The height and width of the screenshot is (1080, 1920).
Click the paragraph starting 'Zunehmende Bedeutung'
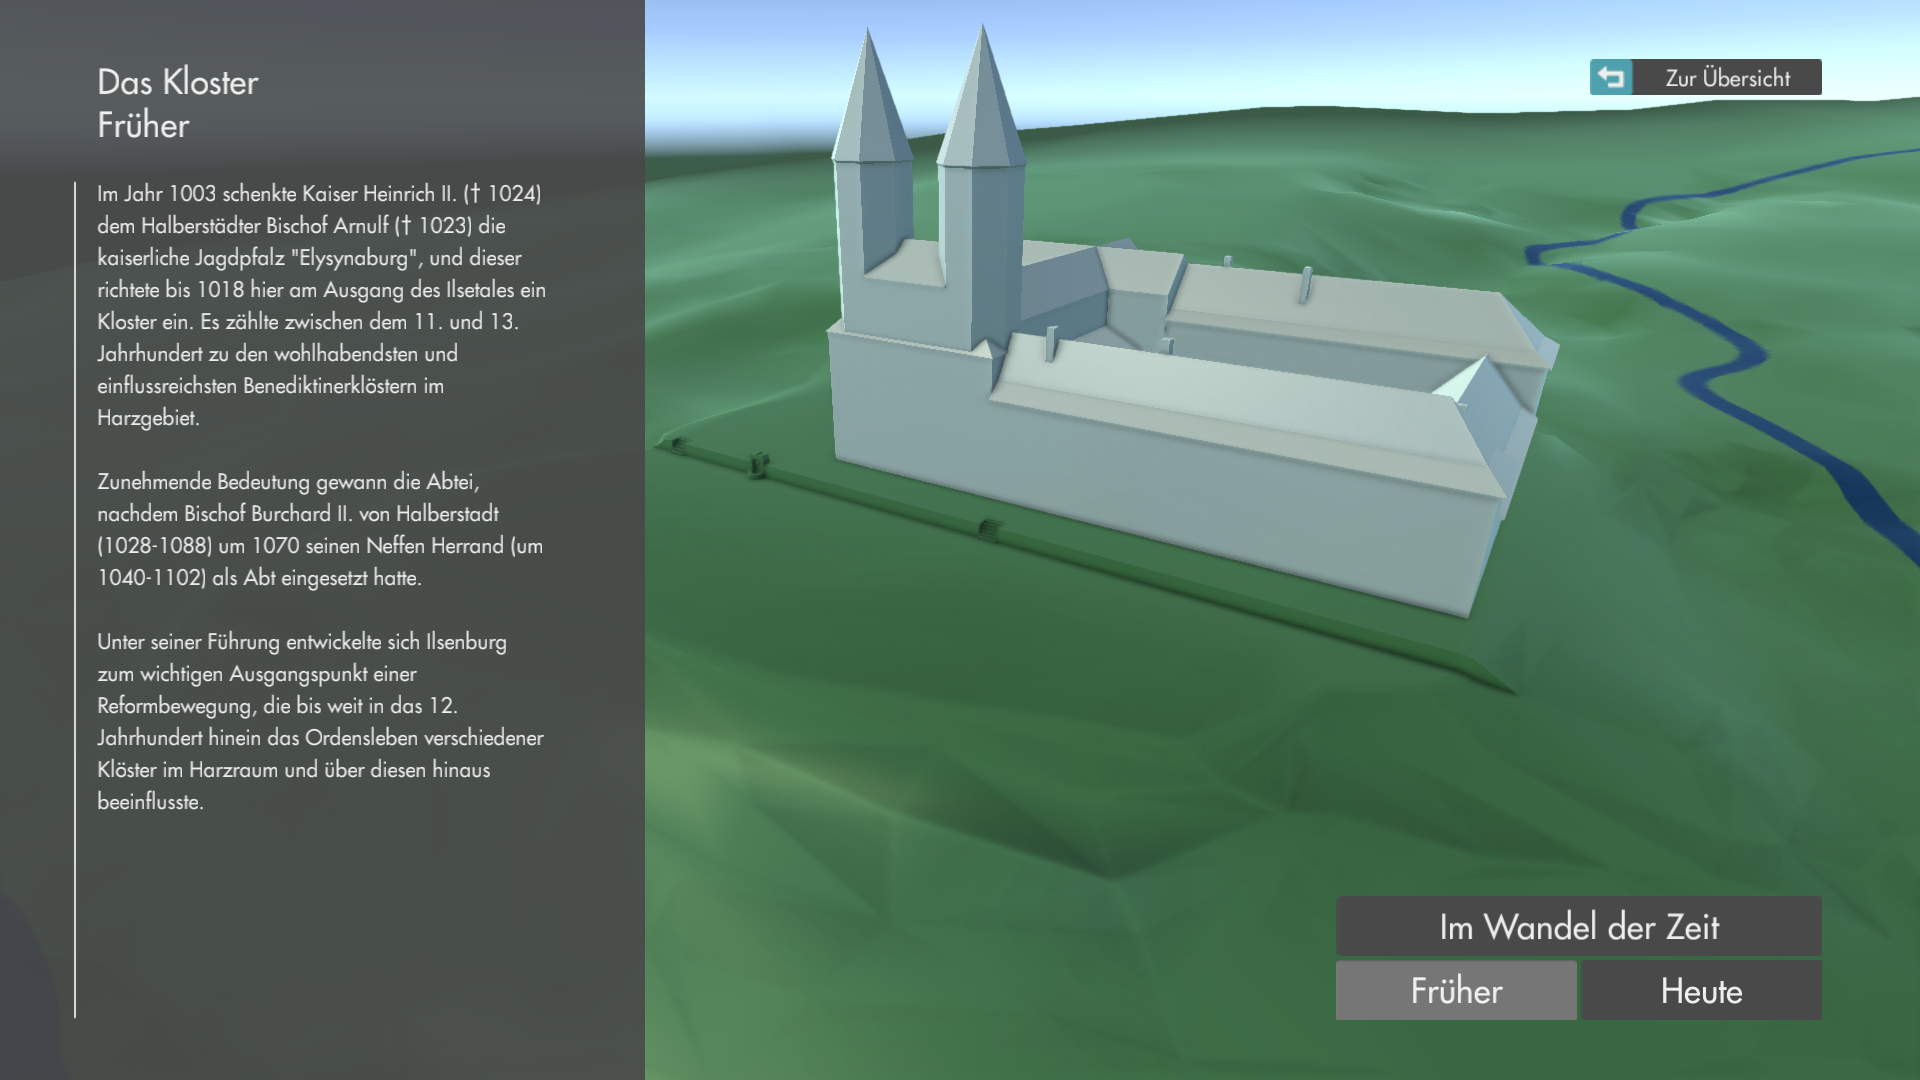pyautogui.click(x=320, y=529)
